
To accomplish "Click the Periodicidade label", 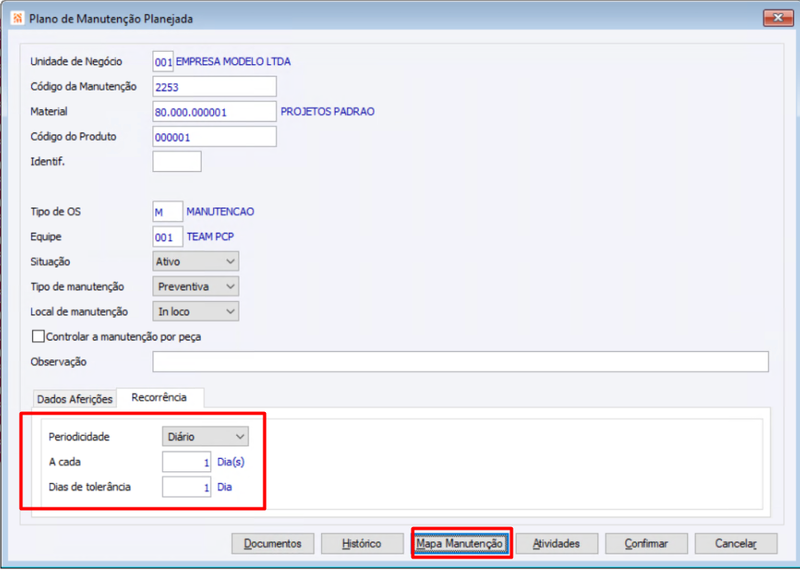I will 79,437.
